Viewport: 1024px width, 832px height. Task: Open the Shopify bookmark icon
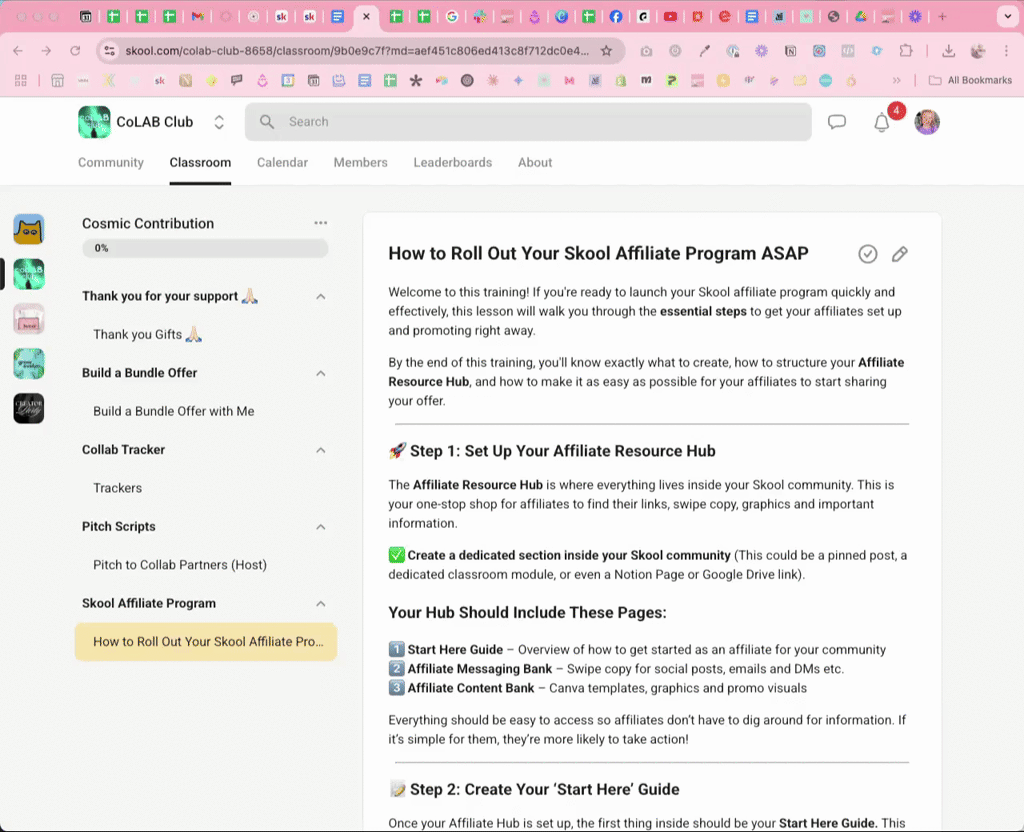point(620,80)
